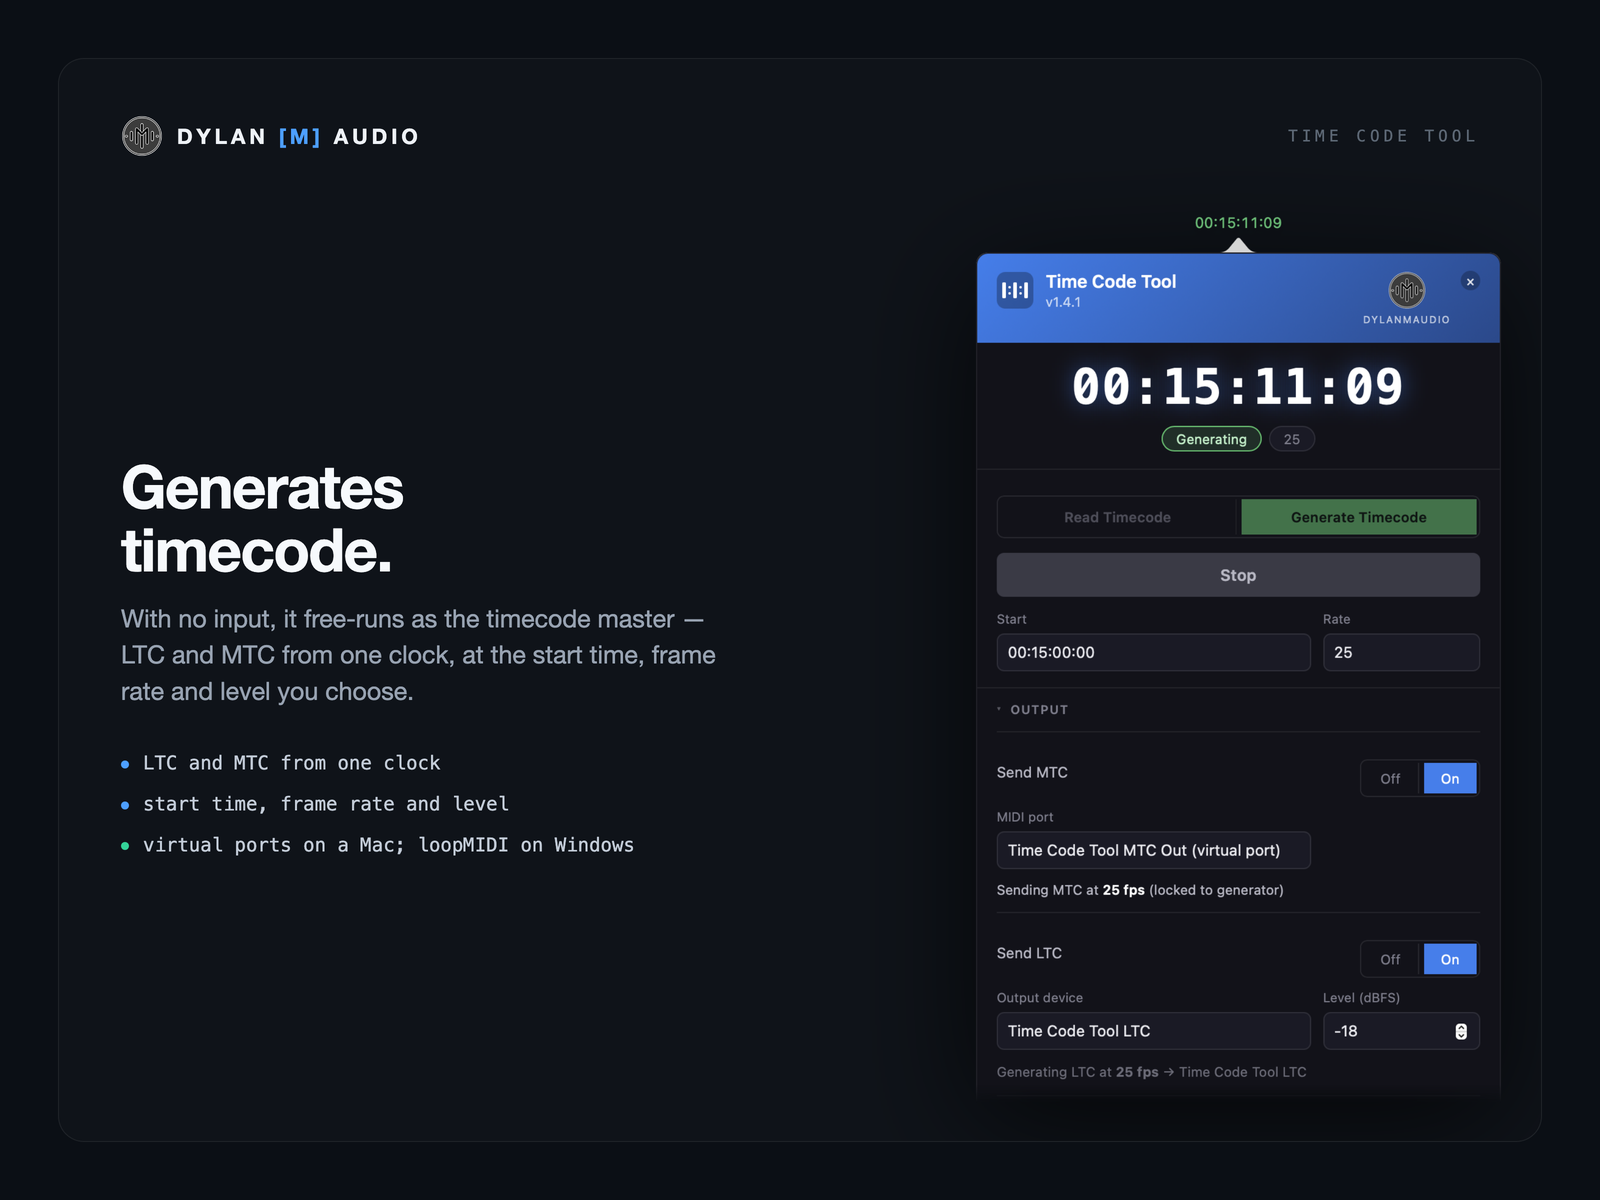Click the Time Code Tool title text

[1111, 282]
